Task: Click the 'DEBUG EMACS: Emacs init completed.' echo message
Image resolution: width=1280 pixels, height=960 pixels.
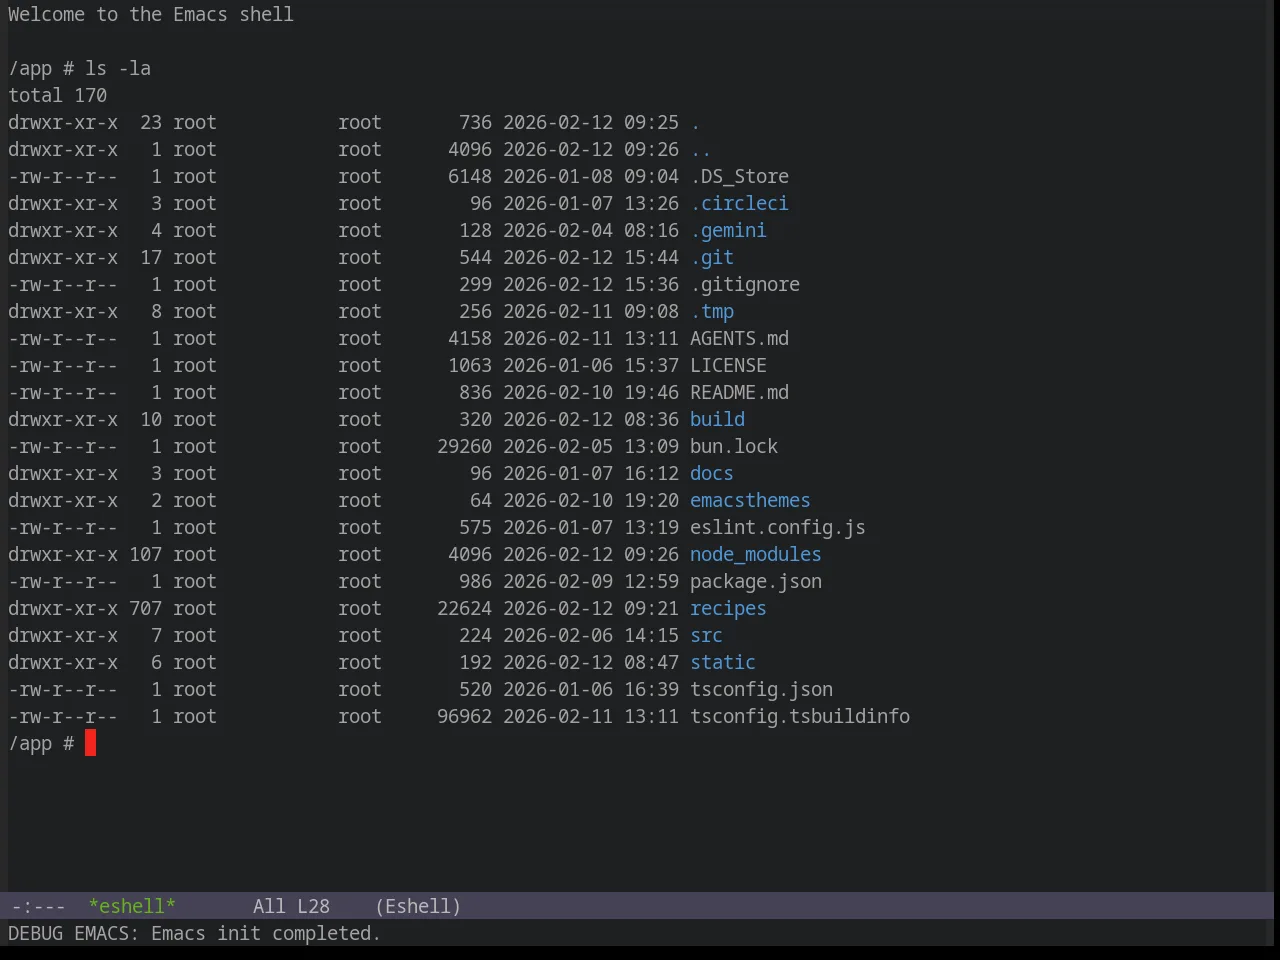Action: pyautogui.click(x=194, y=933)
